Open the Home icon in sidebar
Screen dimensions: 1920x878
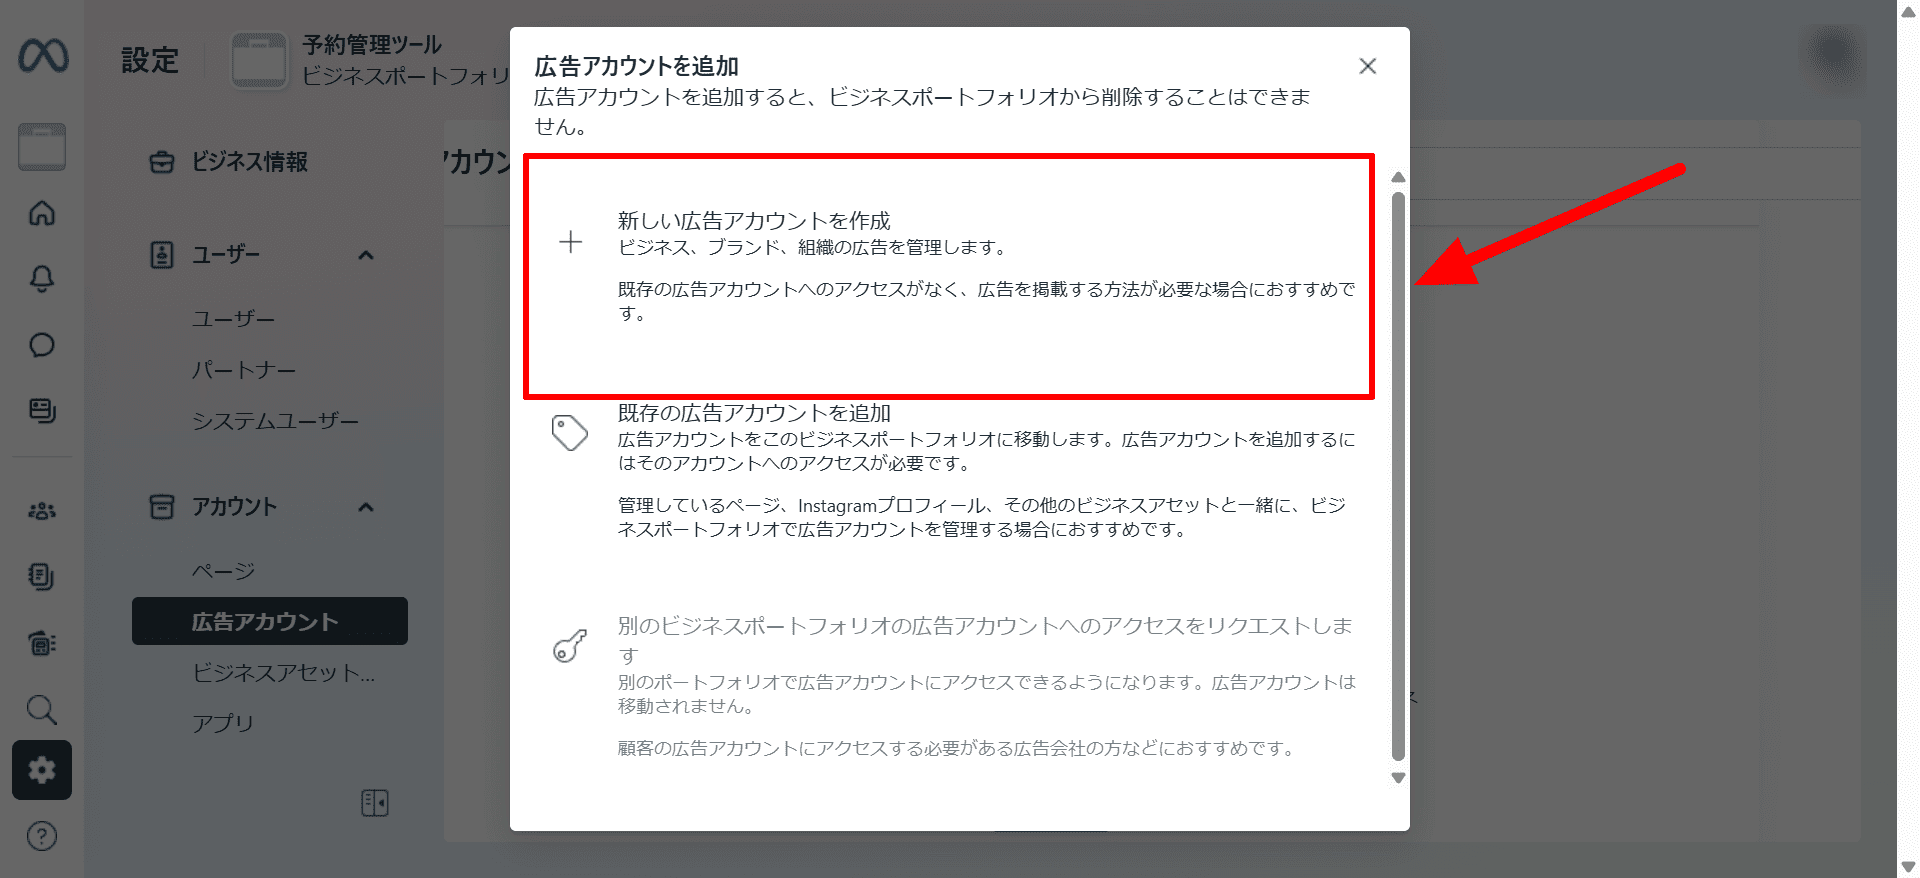[42, 213]
